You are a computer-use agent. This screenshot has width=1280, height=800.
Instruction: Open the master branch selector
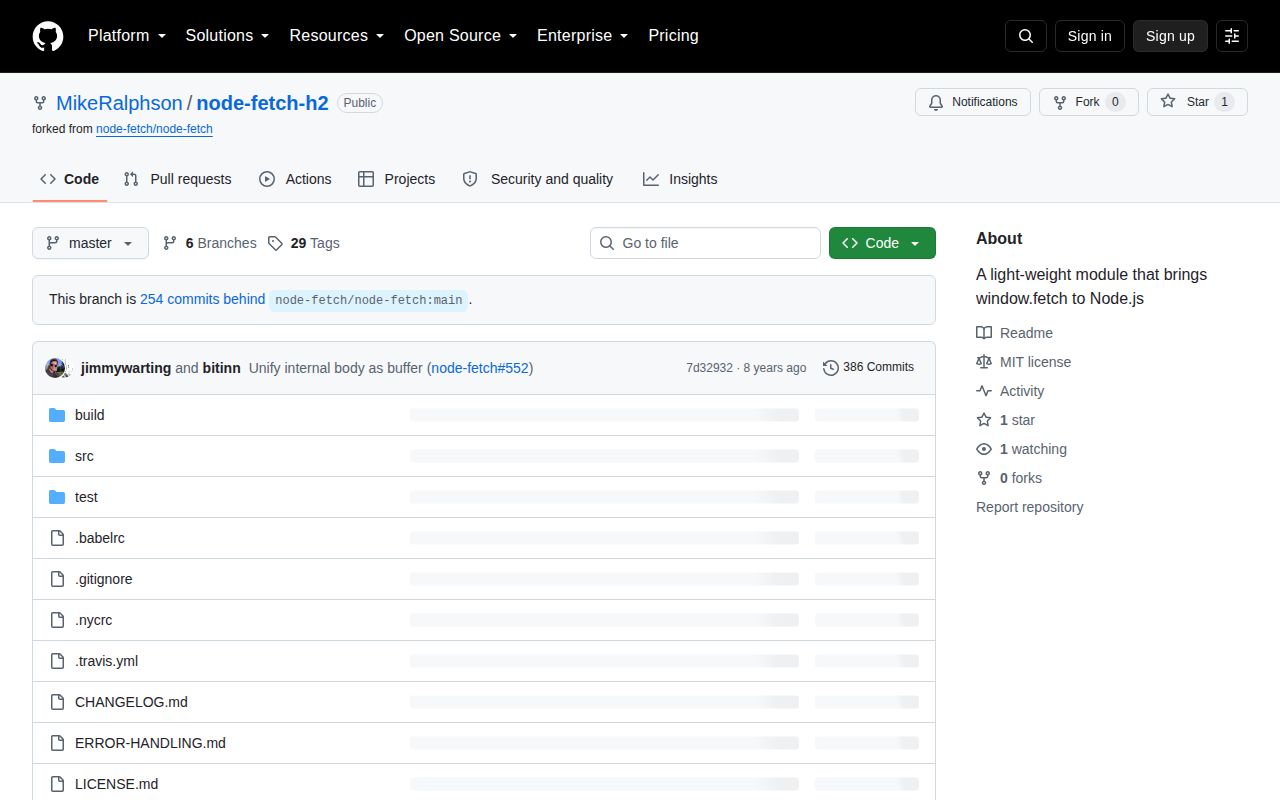[x=90, y=243]
